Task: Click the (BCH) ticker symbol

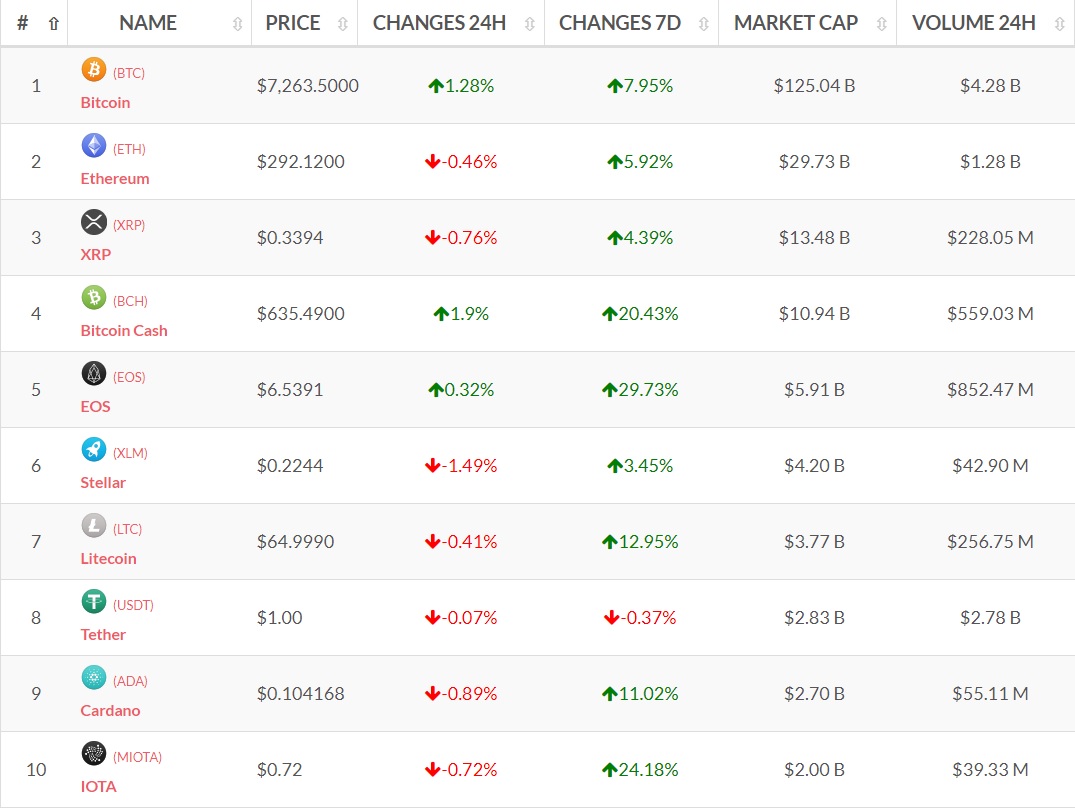Action: click(130, 302)
